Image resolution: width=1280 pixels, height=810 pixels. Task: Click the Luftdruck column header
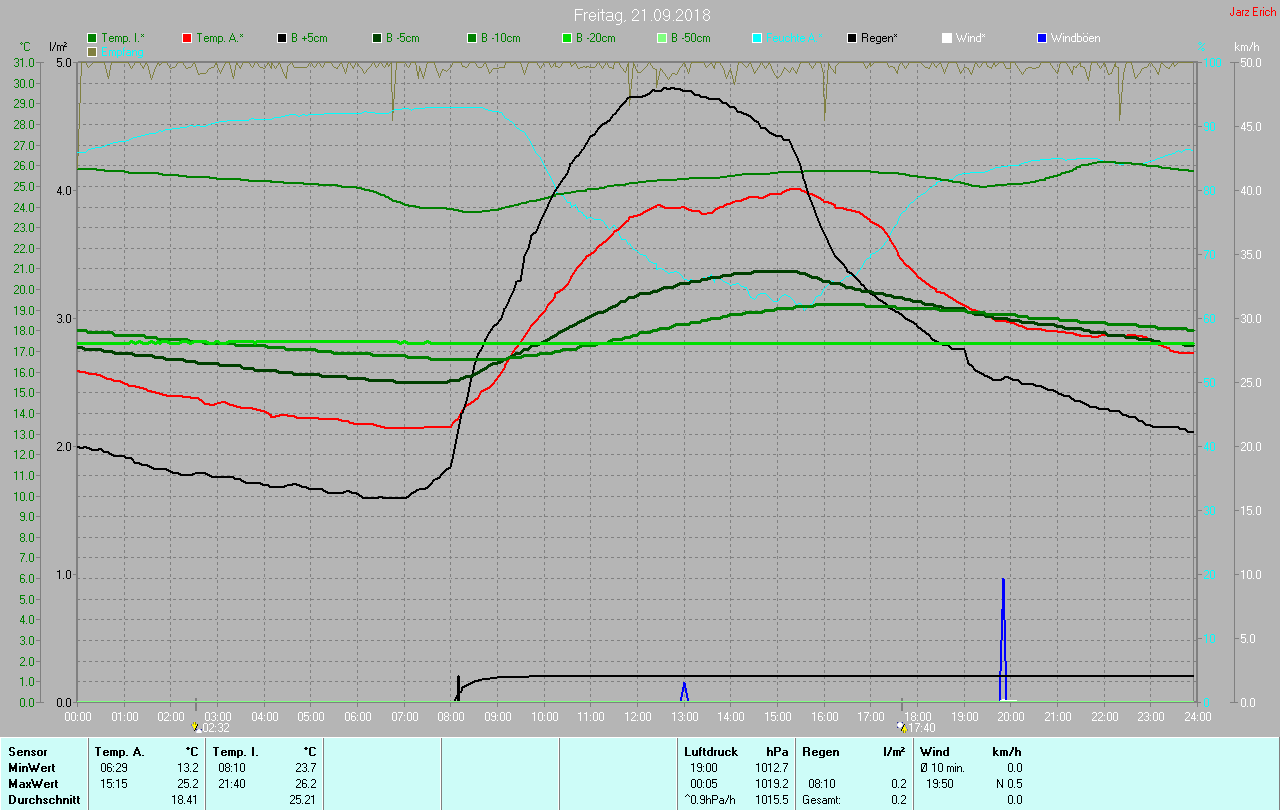click(x=711, y=752)
